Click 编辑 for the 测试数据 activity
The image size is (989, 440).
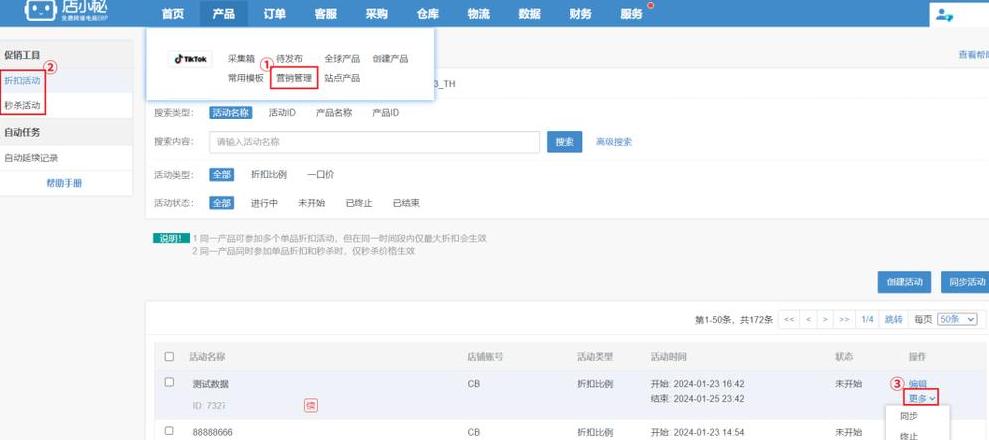click(x=918, y=383)
